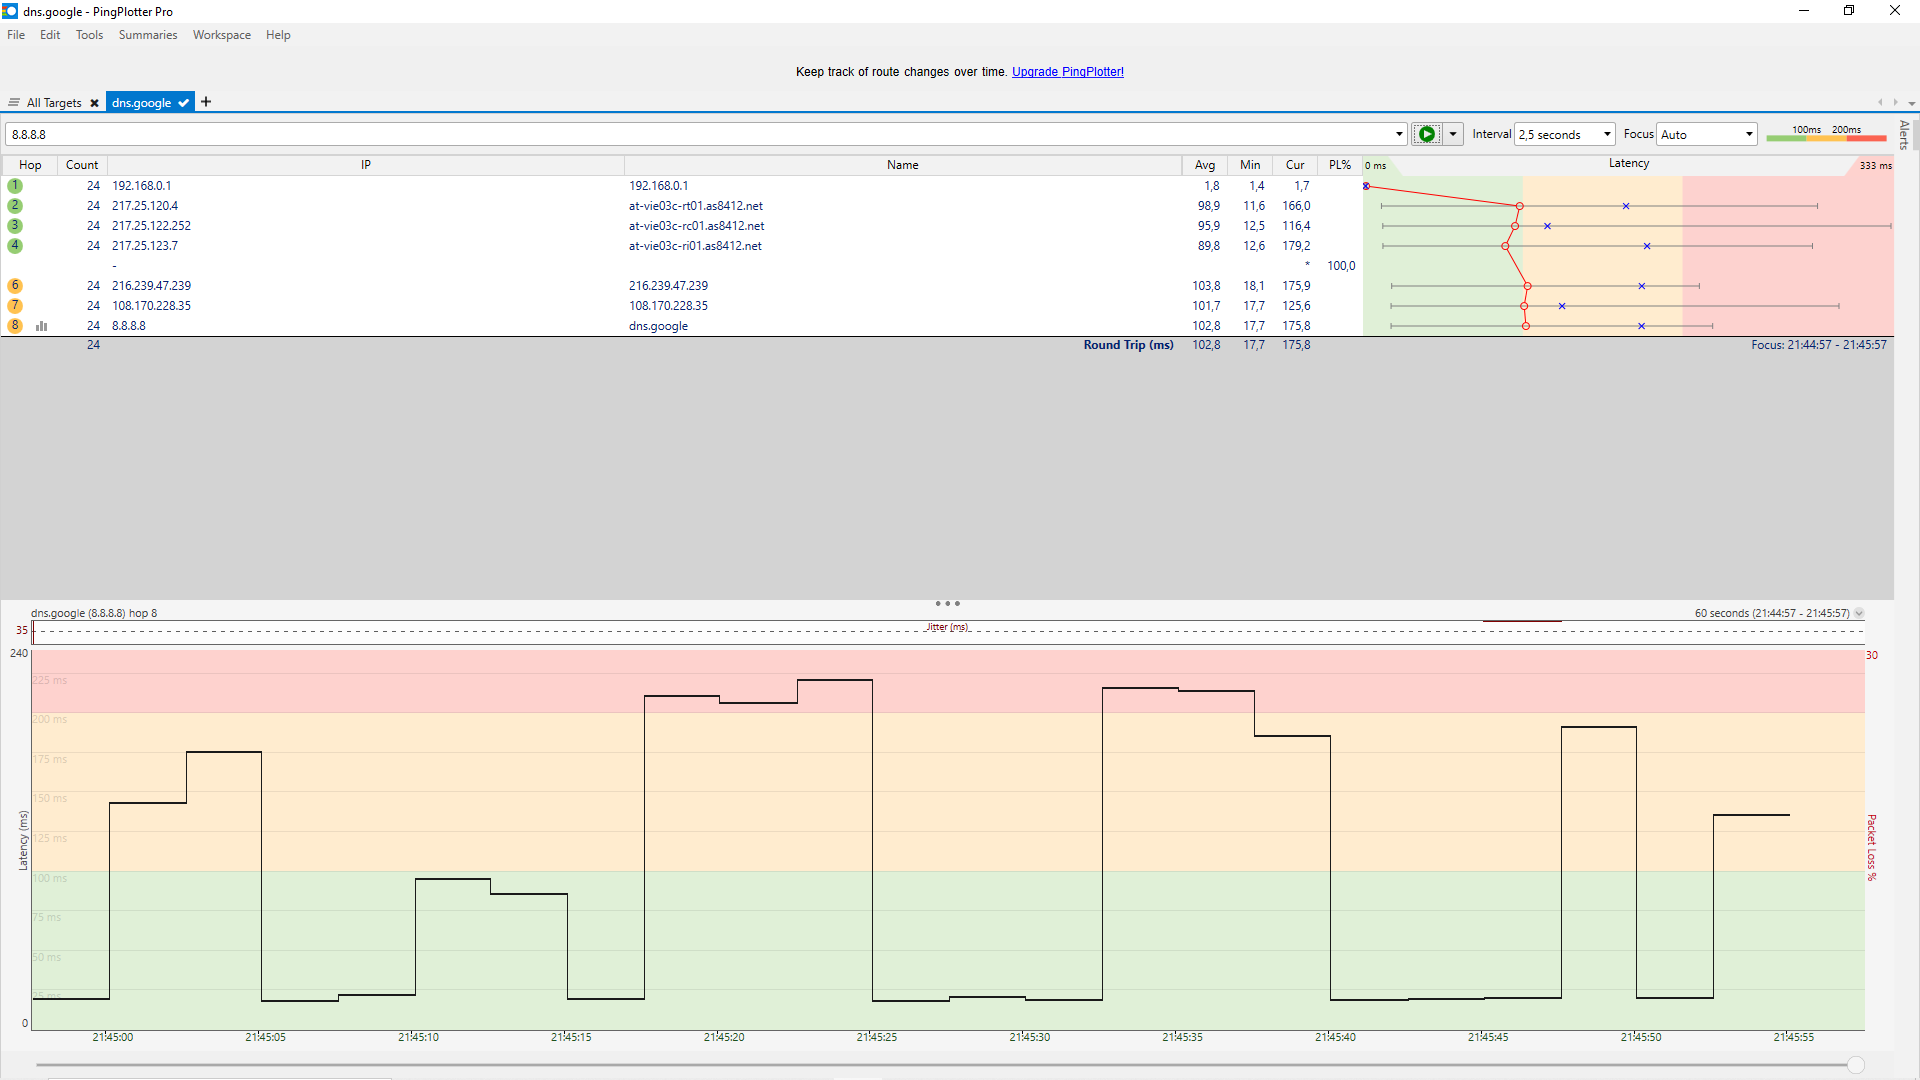Click the checkmark on the dns.google tab

[x=184, y=103]
